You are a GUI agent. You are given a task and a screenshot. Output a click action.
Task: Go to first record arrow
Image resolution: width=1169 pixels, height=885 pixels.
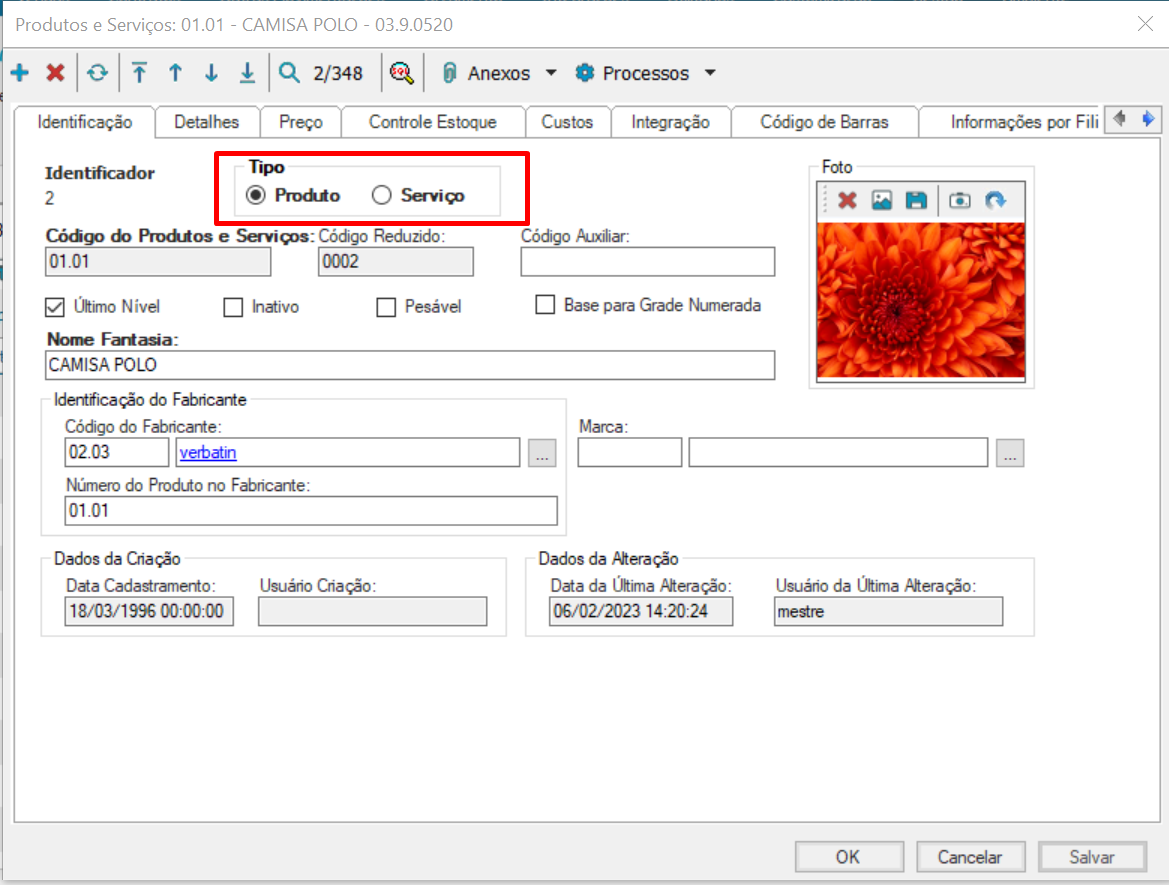pos(139,73)
